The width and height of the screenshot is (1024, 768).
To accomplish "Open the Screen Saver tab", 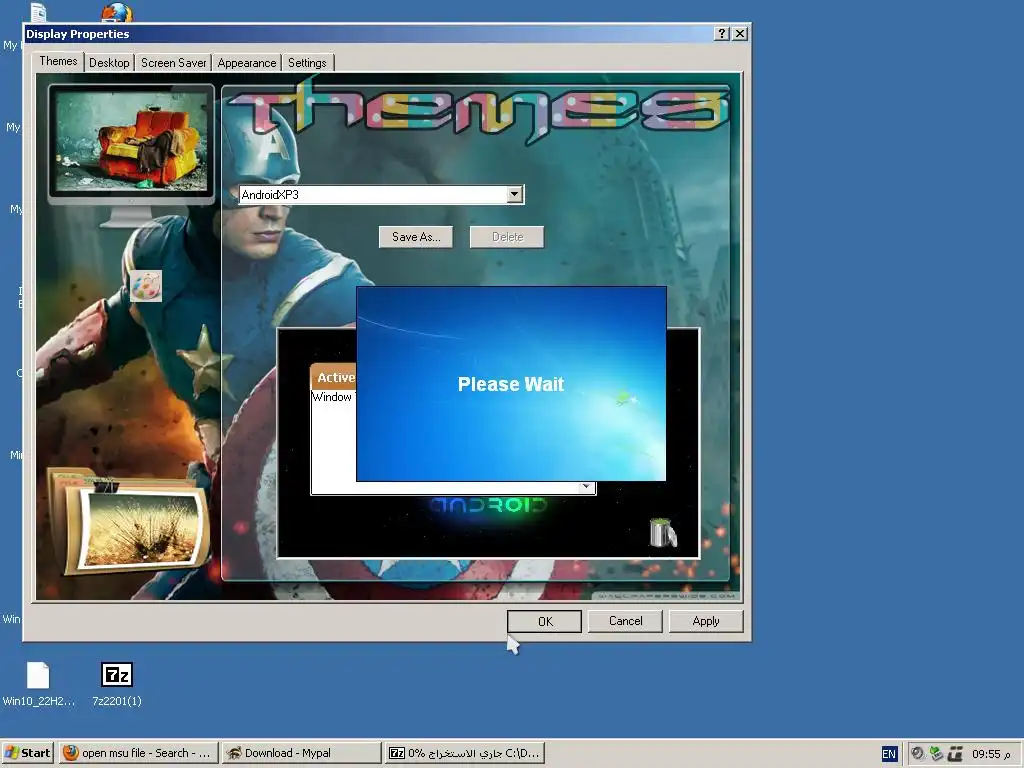I will 173,63.
